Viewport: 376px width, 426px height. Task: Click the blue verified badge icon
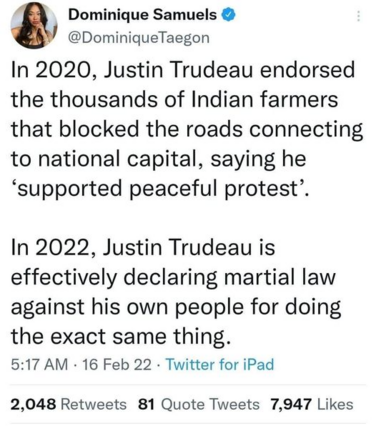click(x=229, y=14)
